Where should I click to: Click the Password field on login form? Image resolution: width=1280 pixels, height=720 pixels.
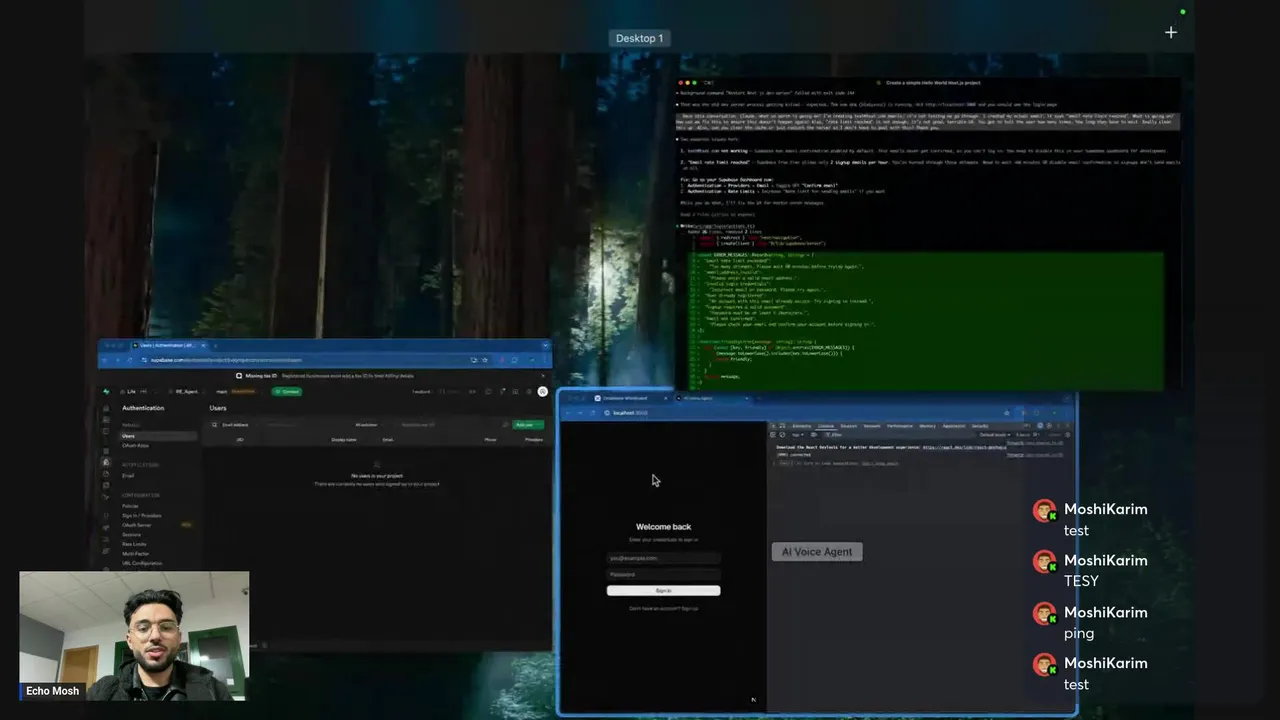(663, 574)
